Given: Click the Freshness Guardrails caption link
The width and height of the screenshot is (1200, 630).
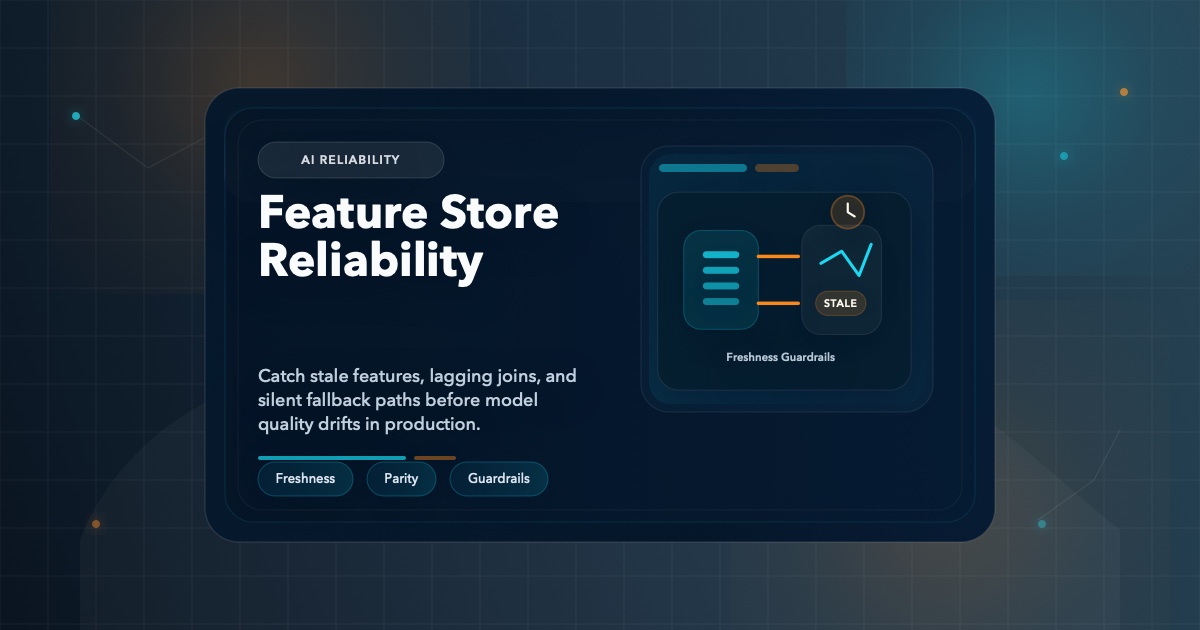Looking at the screenshot, I should (781, 356).
